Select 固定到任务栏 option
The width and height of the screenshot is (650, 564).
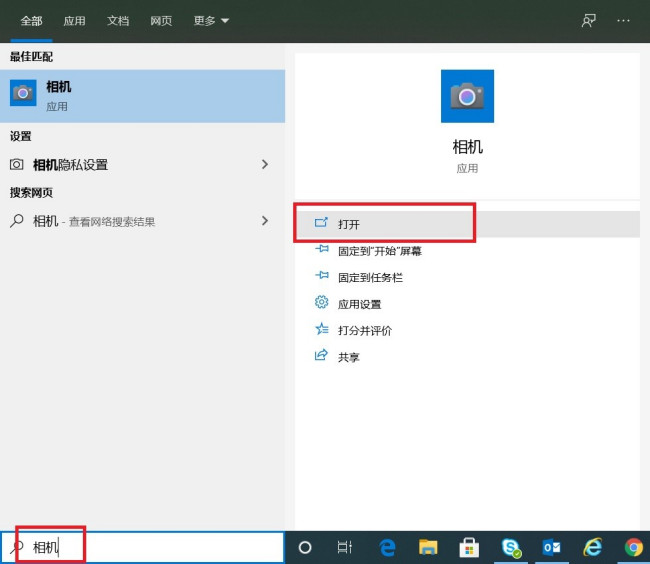tap(370, 277)
